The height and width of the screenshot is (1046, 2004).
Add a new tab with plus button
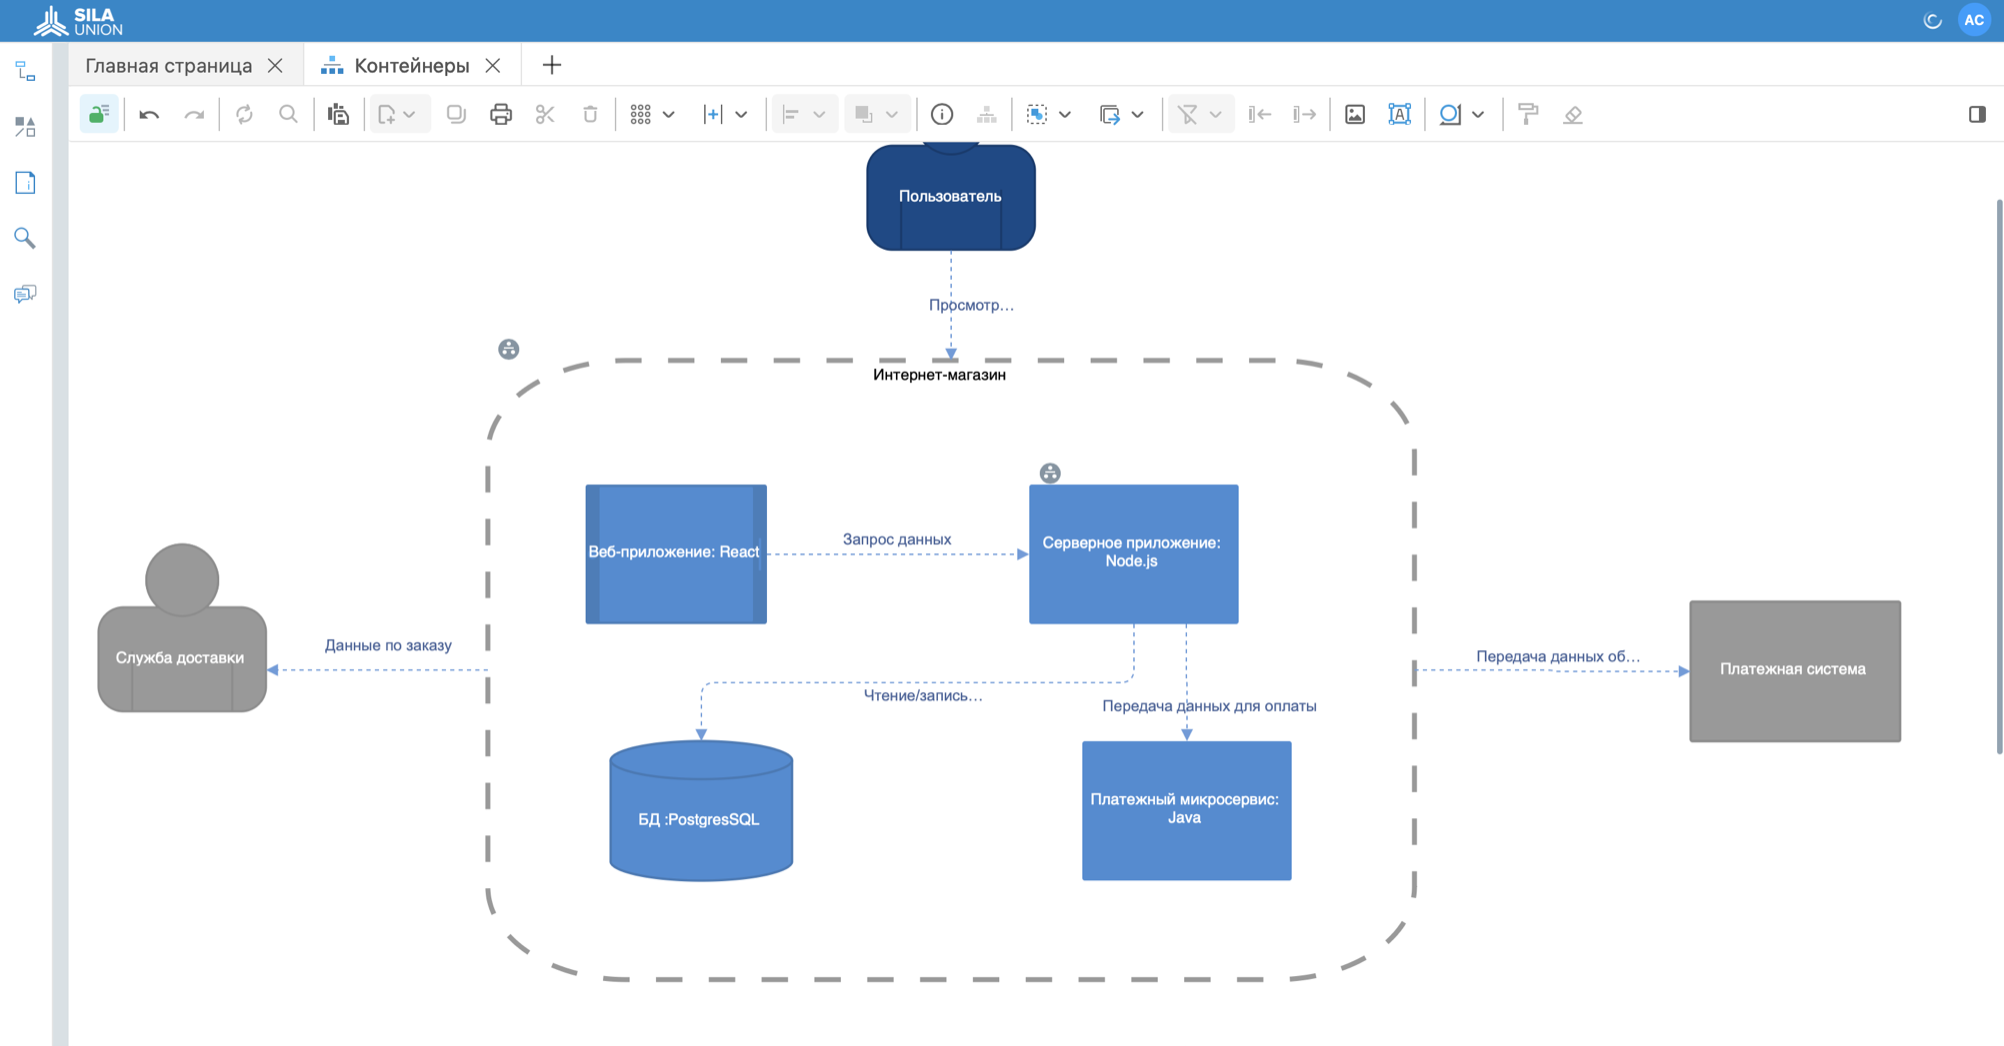[551, 66]
